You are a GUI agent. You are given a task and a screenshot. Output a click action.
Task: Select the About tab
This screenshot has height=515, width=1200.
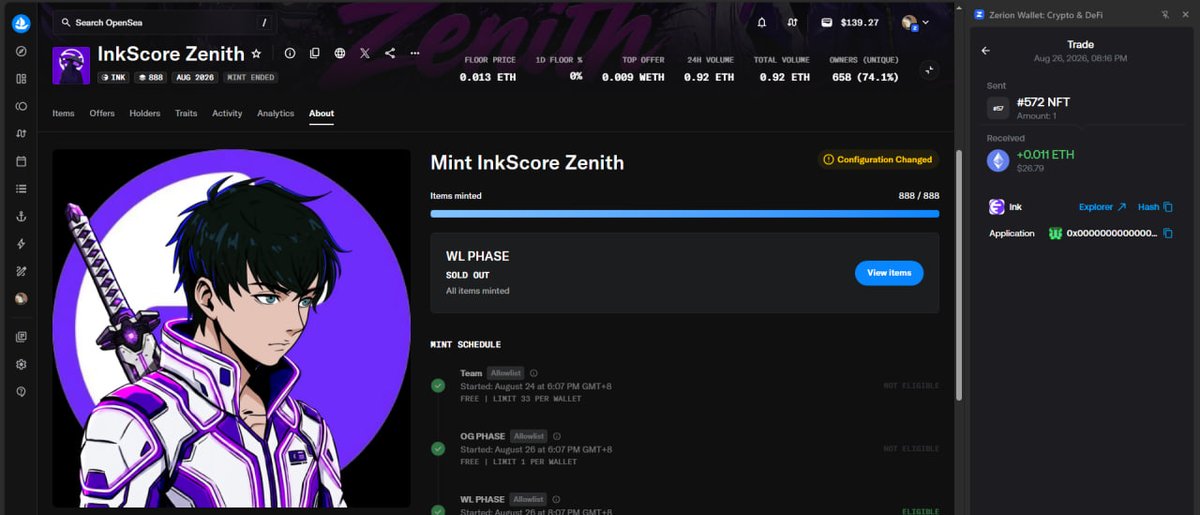tap(321, 113)
